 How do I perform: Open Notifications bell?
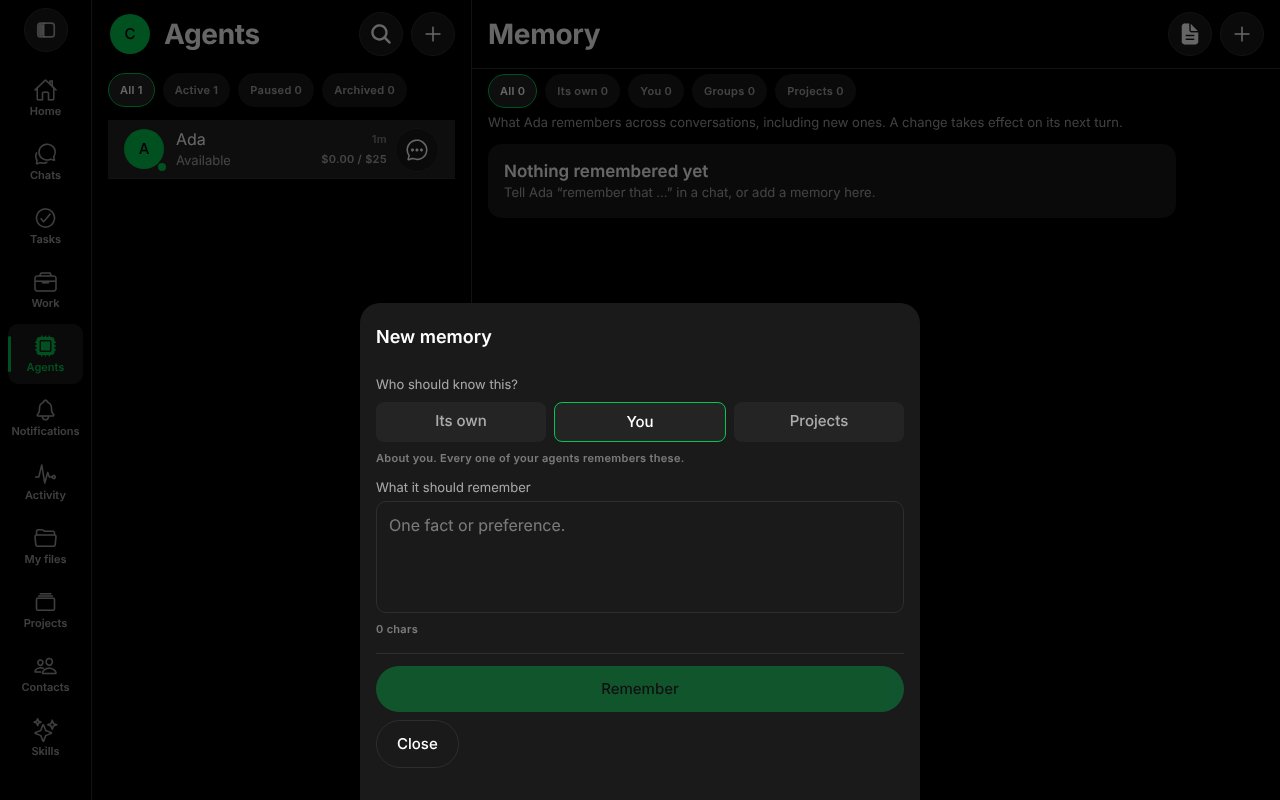click(45, 418)
